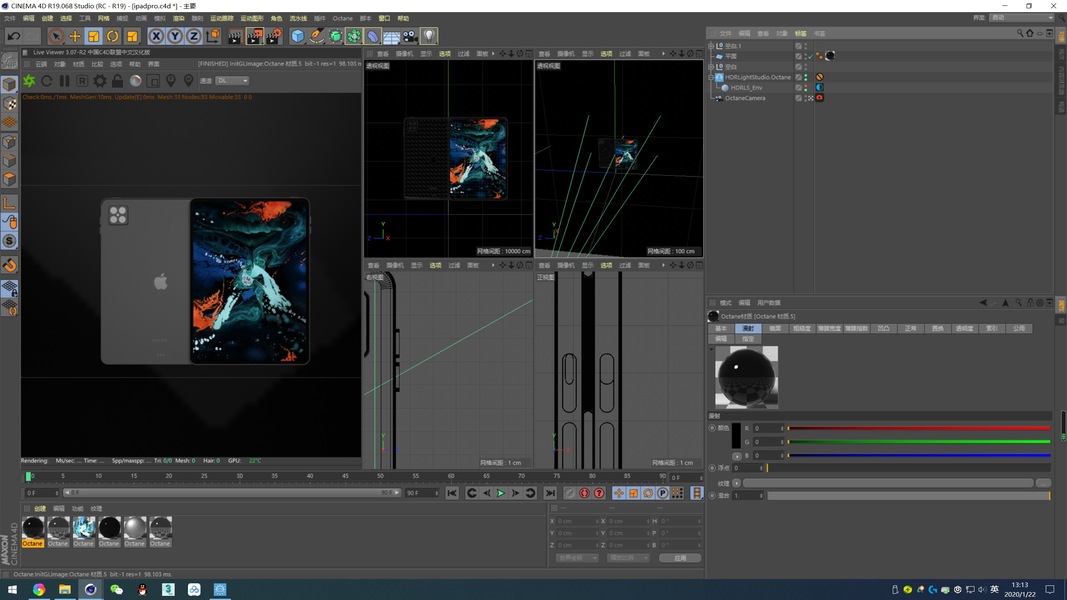The image size is (1067, 600).
Task: Pause rendering in the Live Viewer
Action: point(65,81)
